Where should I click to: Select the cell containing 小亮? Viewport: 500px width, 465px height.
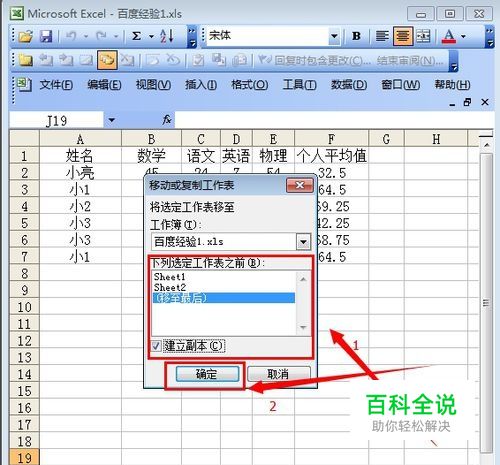(x=80, y=173)
